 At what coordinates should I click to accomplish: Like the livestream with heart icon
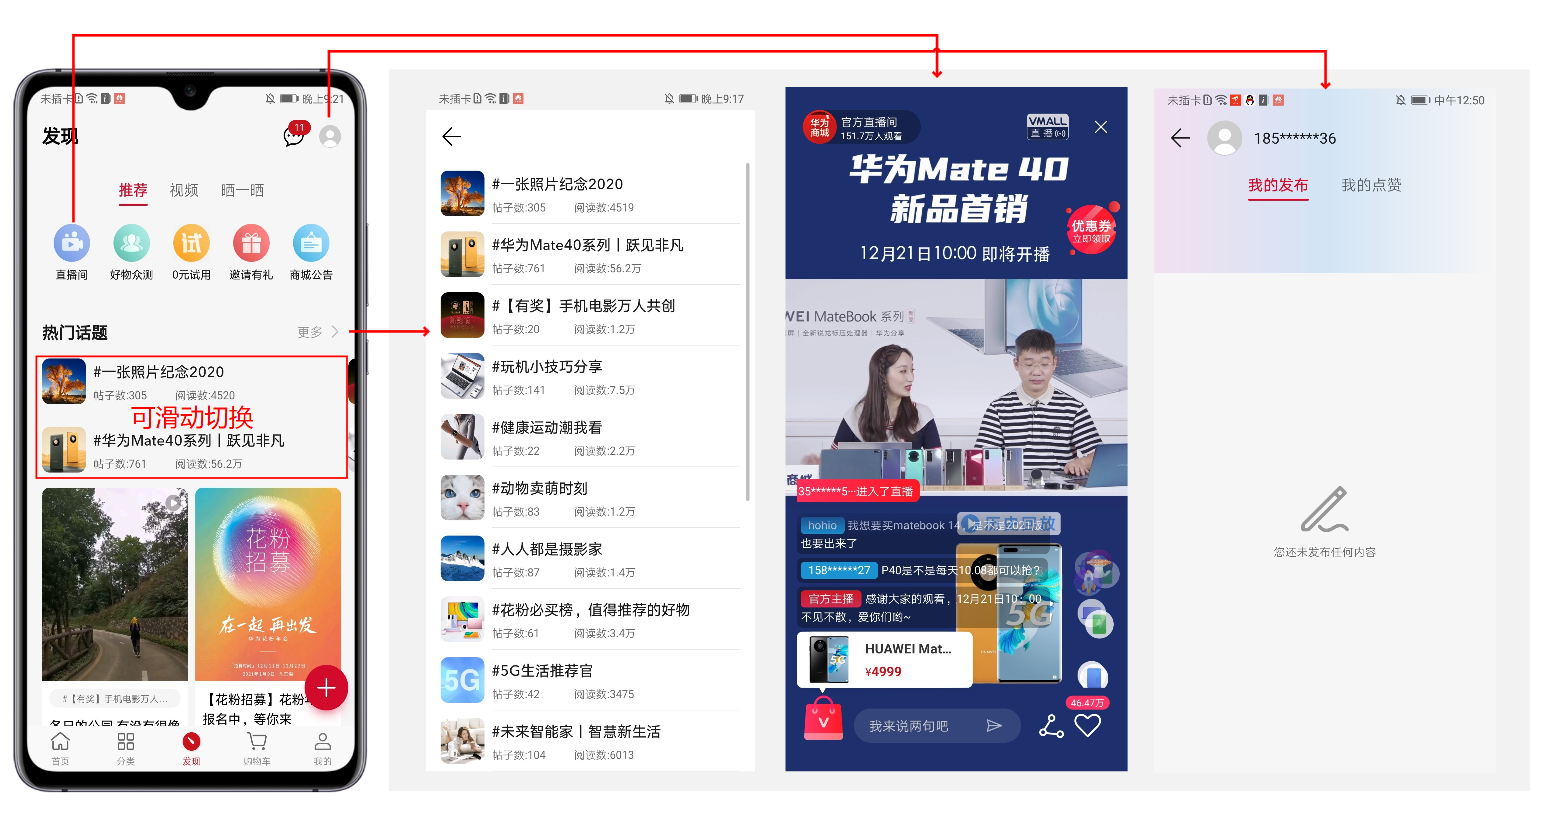[1088, 726]
